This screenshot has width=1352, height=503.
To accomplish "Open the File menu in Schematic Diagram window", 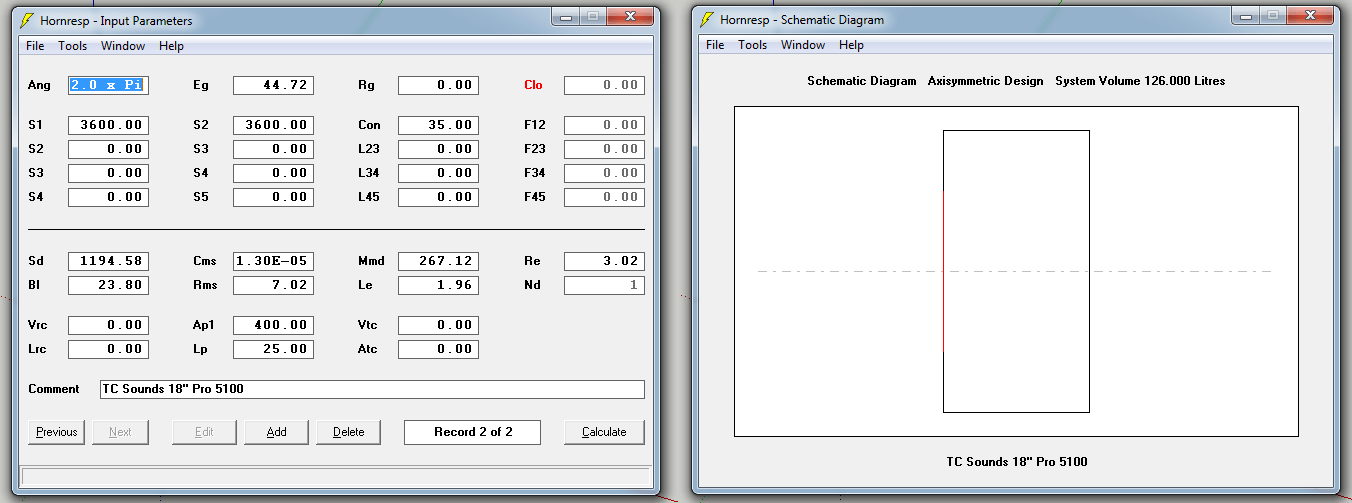I will pyautogui.click(x=715, y=45).
